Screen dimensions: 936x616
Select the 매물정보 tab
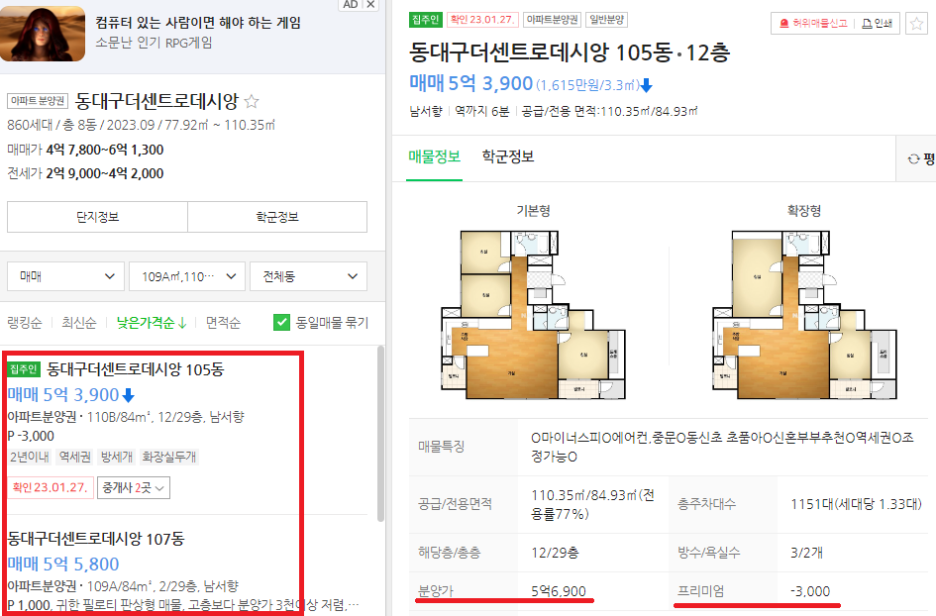[434, 157]
